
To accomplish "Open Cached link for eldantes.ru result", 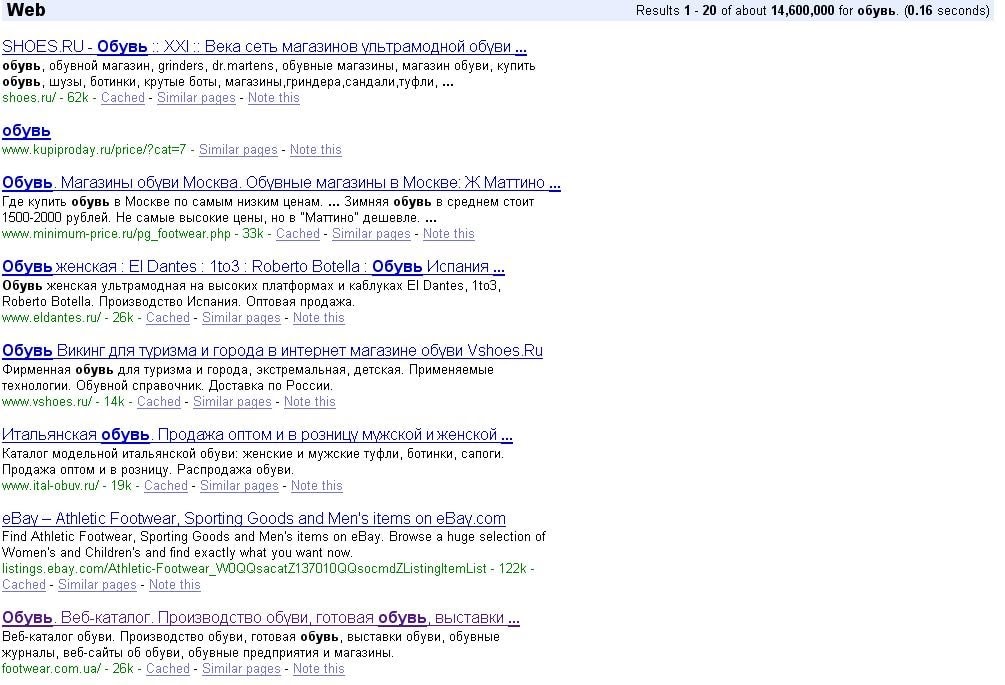I will (168, 317).
